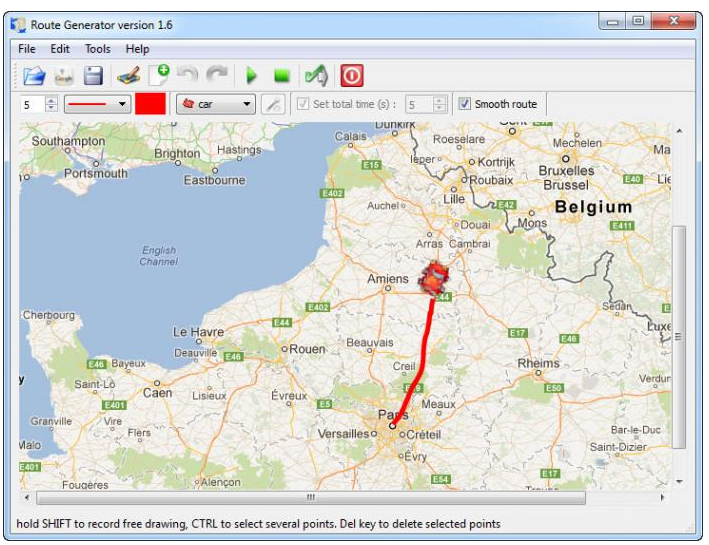Create a new route with plus page icon
This screenshot has height=545, width=709.
[159, 75]
